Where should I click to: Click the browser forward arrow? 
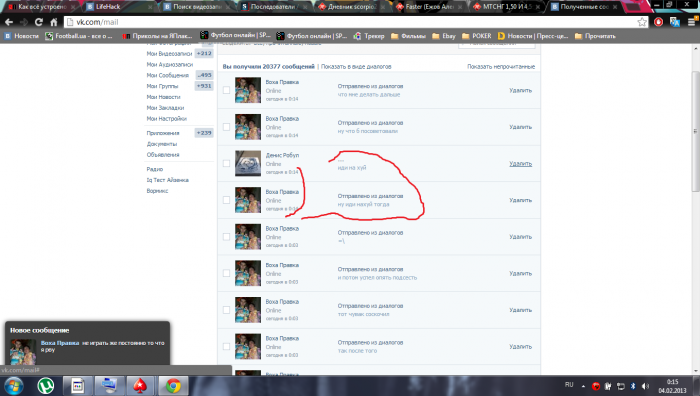(x=24, y=22)
